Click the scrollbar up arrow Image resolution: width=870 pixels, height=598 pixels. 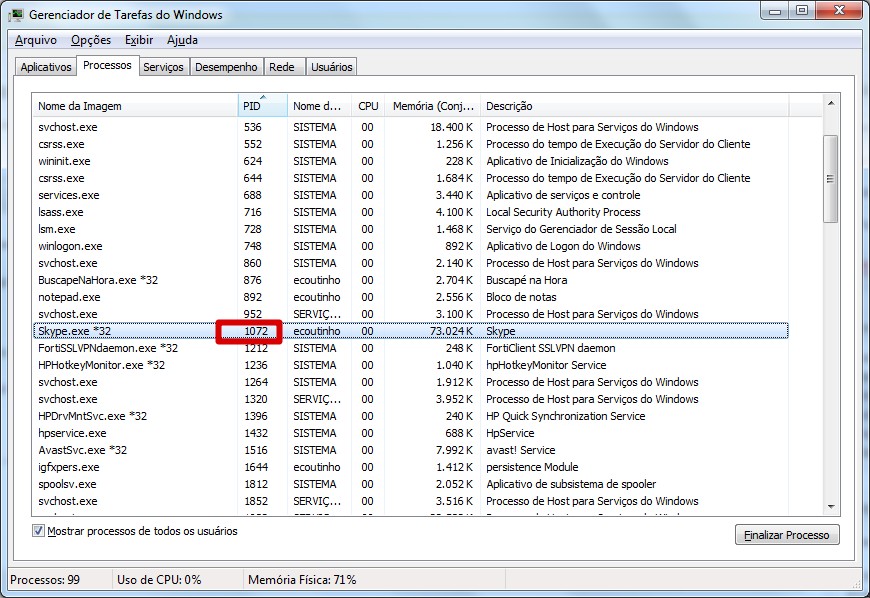click(x=831, y=103)
